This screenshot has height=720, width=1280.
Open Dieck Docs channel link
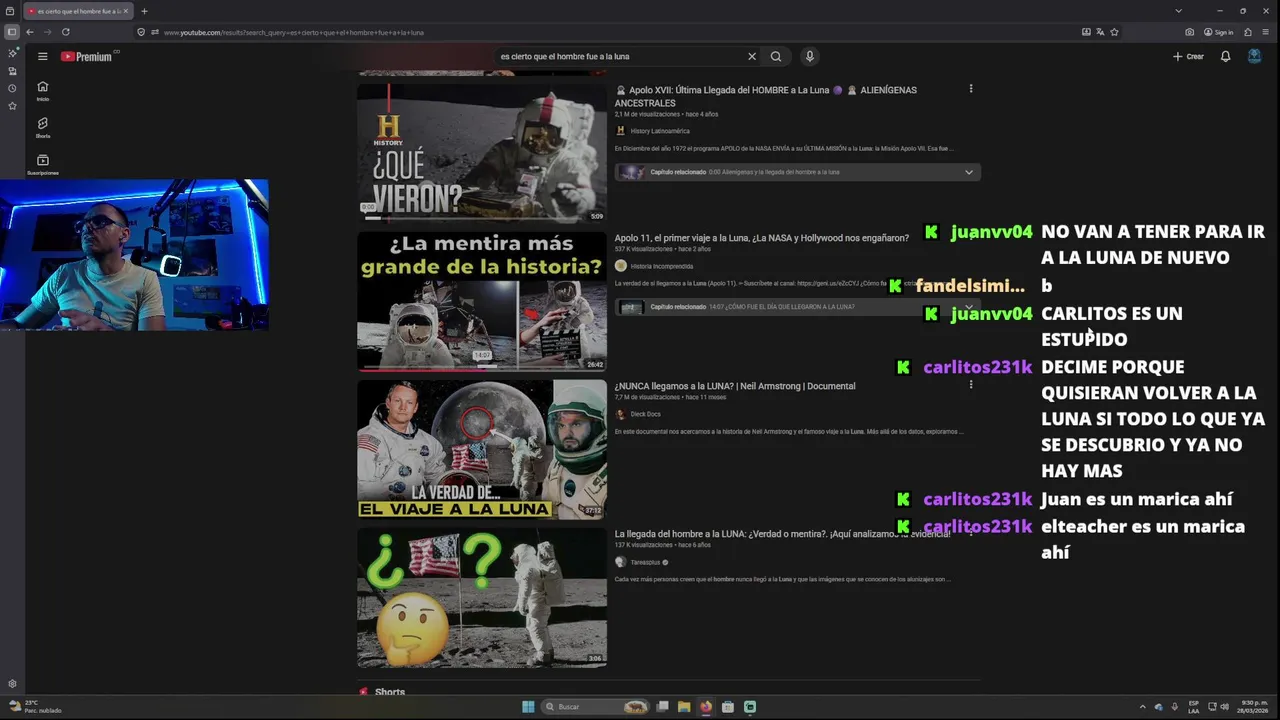(x=645, y=414)
